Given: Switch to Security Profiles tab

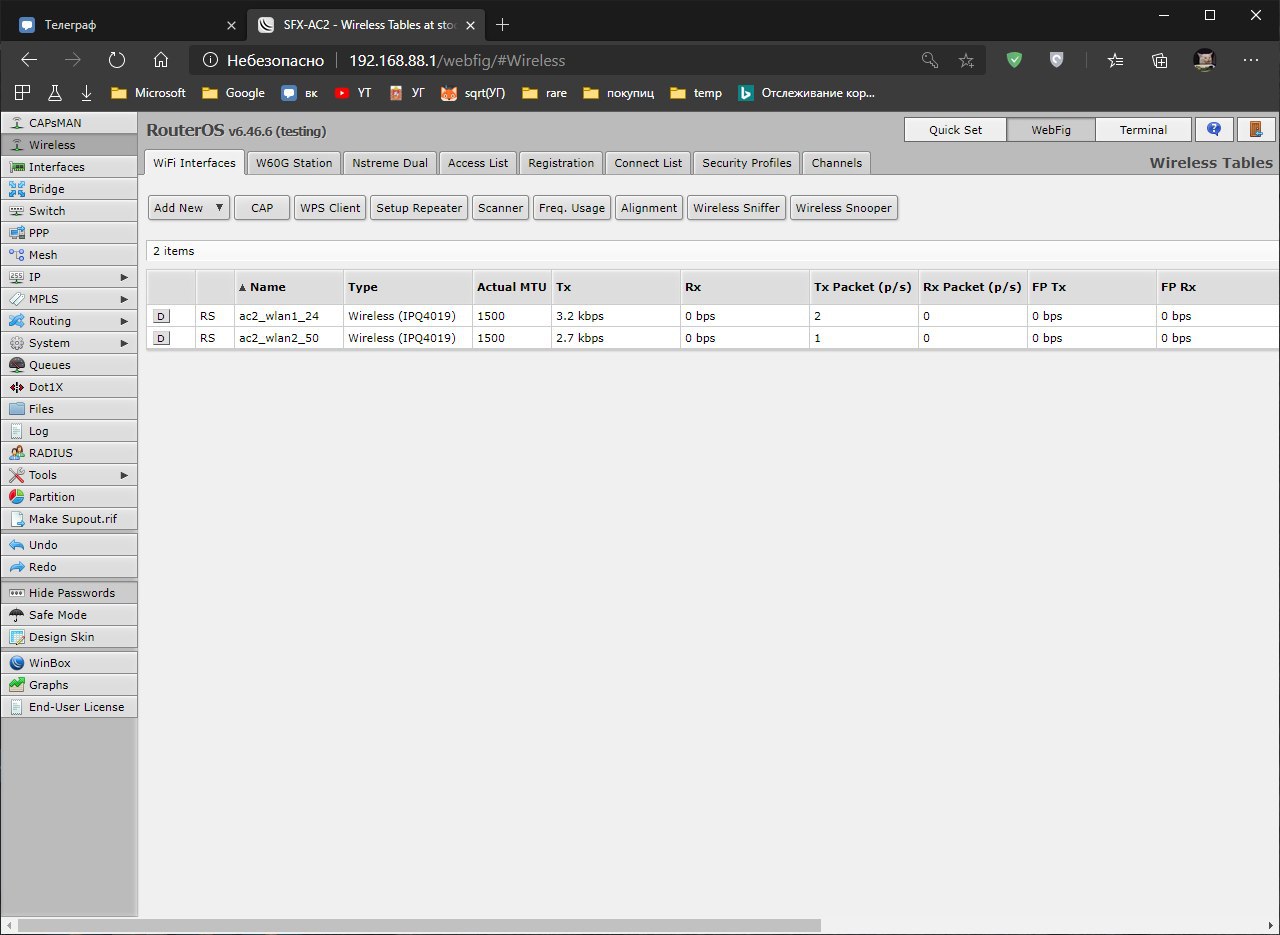Looking at the screenshot, I should (747, 163).
